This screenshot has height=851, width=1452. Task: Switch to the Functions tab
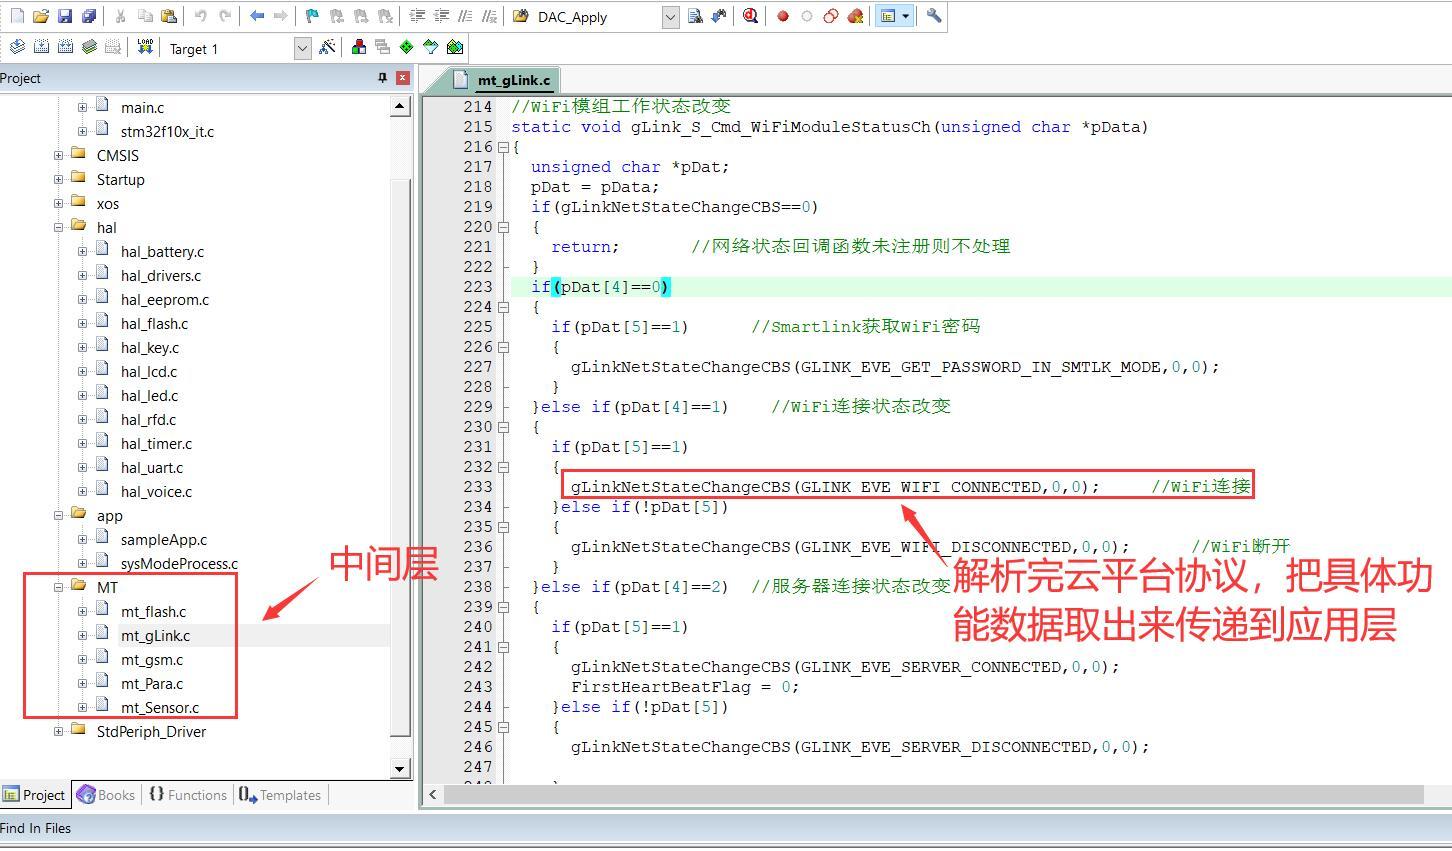click(188, 795)
